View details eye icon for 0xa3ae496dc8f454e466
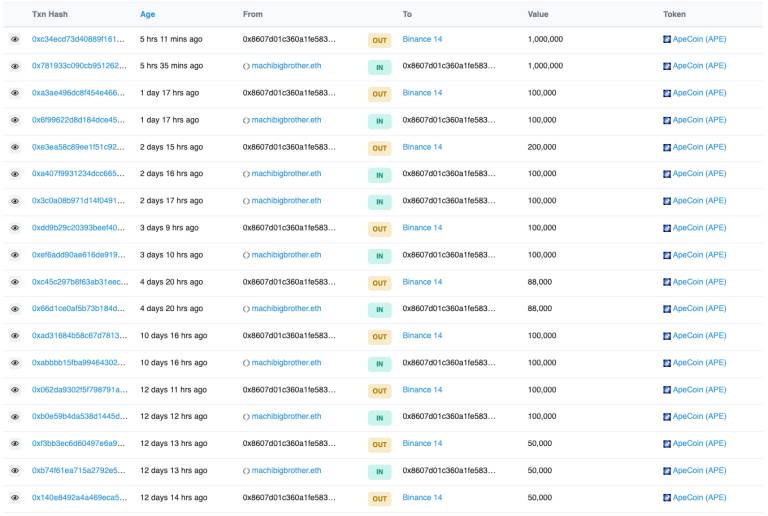 click(15, 93)
